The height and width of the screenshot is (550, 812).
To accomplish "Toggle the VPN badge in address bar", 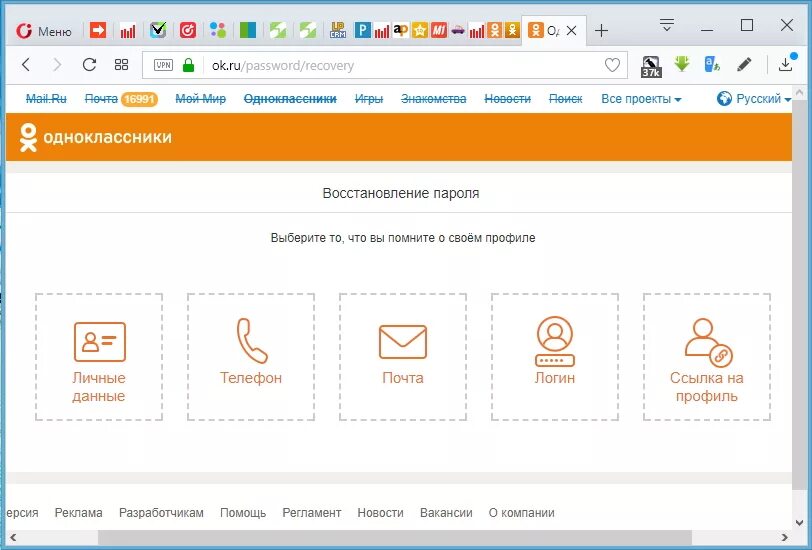I will point(163,65).
